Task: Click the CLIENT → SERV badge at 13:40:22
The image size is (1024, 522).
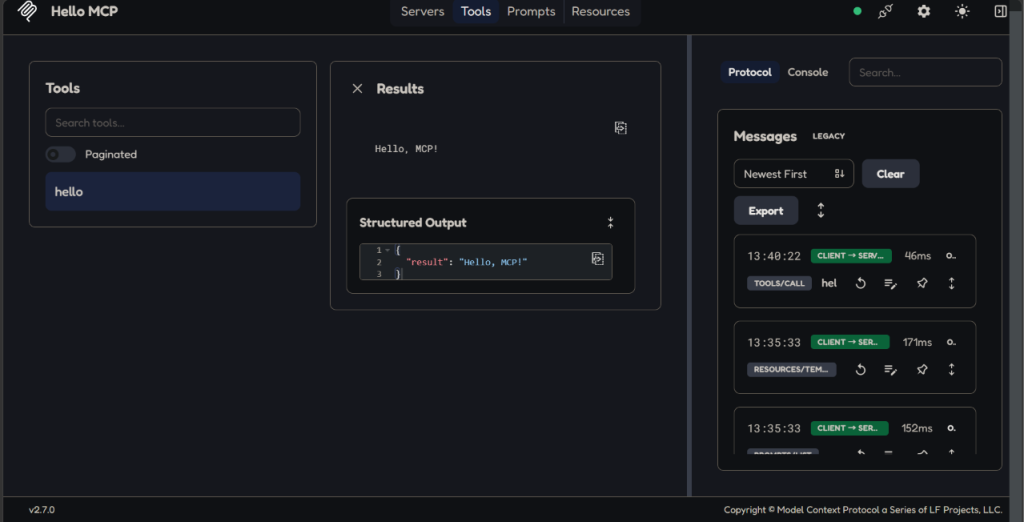Action: 851,256
